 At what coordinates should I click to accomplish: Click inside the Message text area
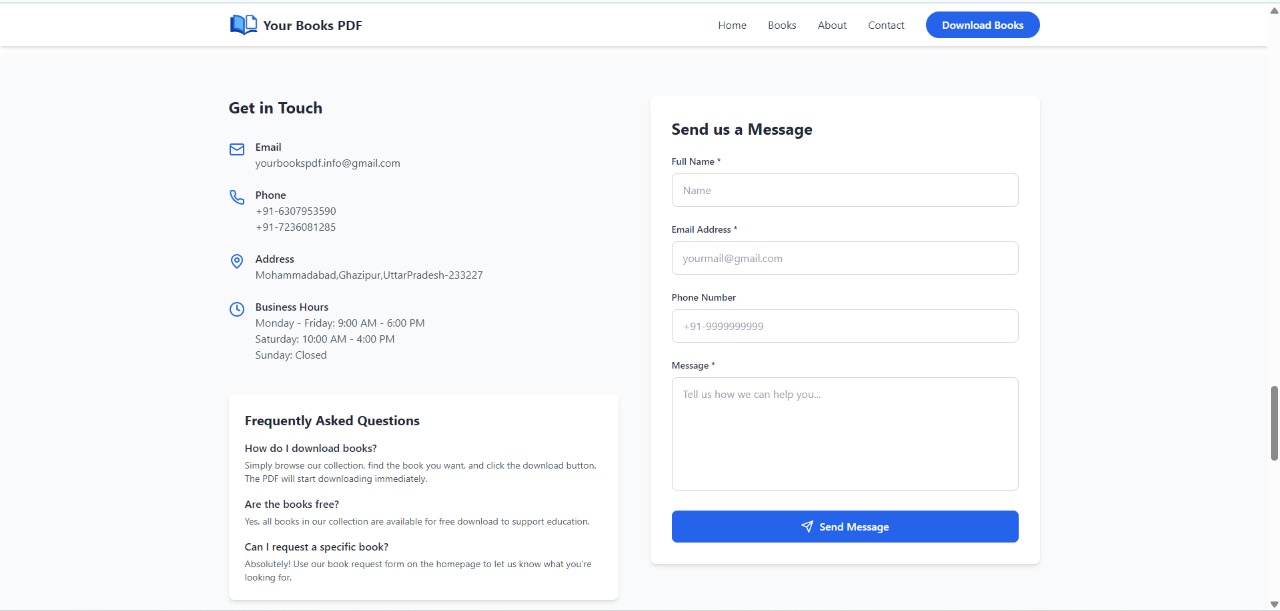[x=845, y=434]
